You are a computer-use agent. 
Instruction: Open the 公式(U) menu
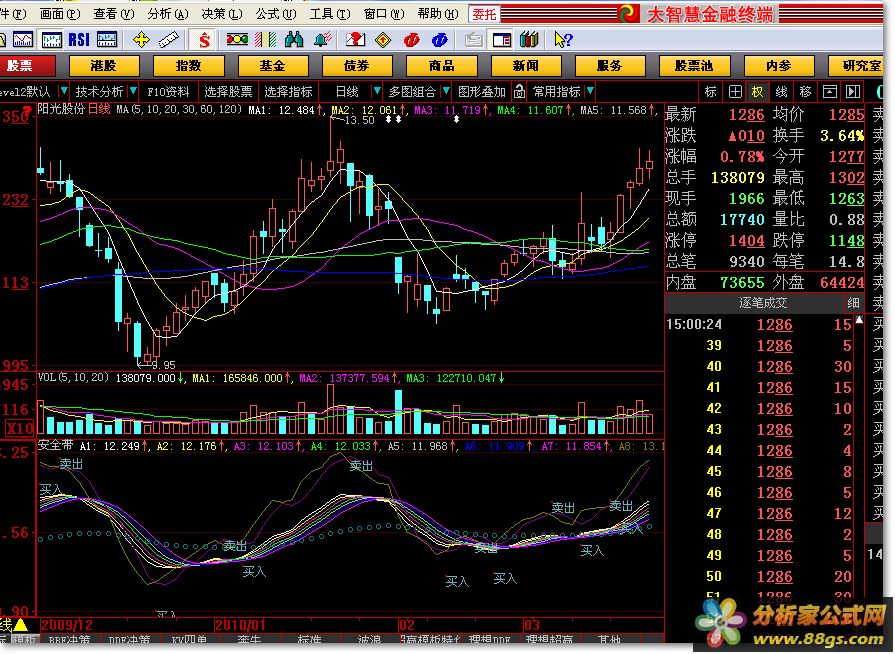point(276,14)
